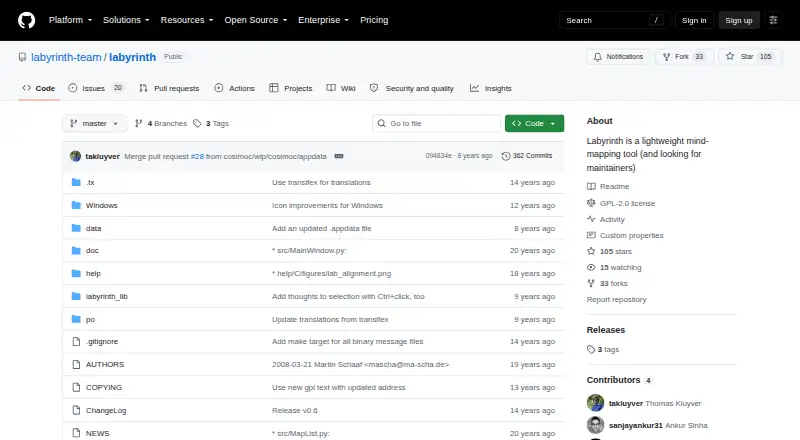
Task: Switch to the Issues tab
Action: pos(96,88)
